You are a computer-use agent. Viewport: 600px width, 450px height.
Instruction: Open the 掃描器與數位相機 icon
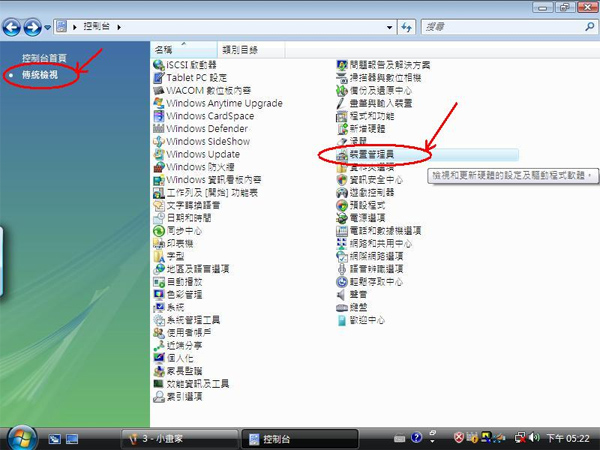pos(342,78)
